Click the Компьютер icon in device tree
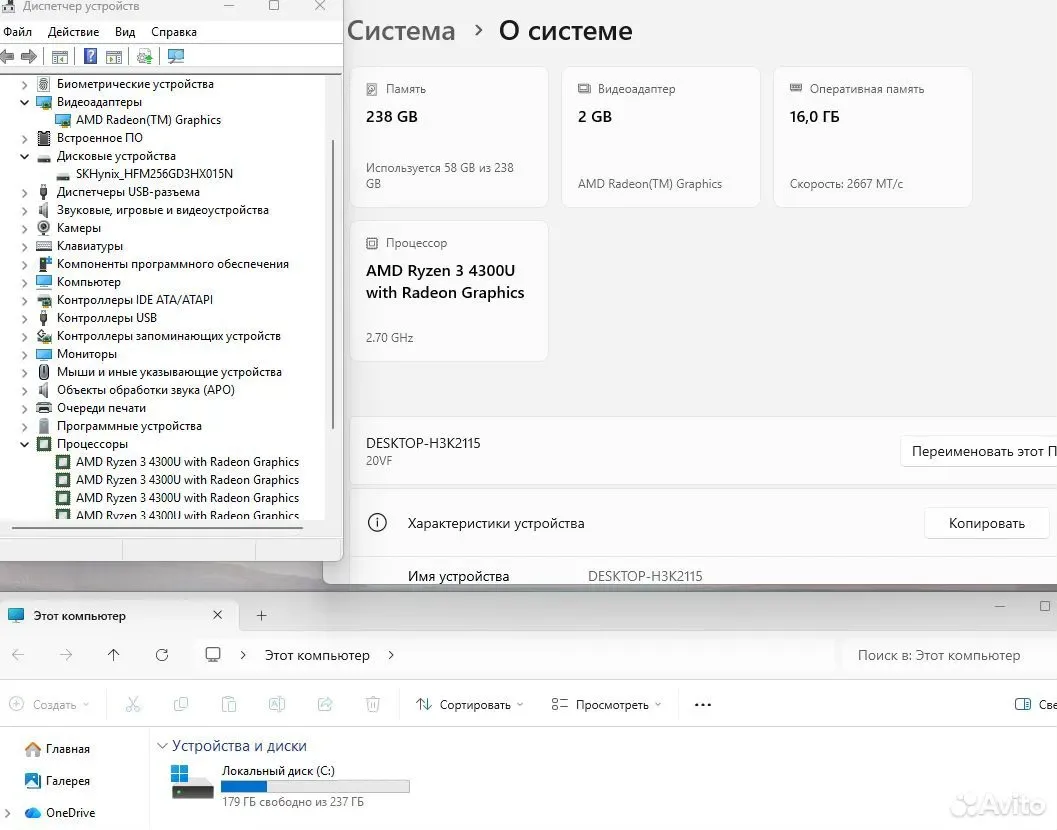Image resolution: width=1057 pixels, height=830 pixels. coord(44,282)
